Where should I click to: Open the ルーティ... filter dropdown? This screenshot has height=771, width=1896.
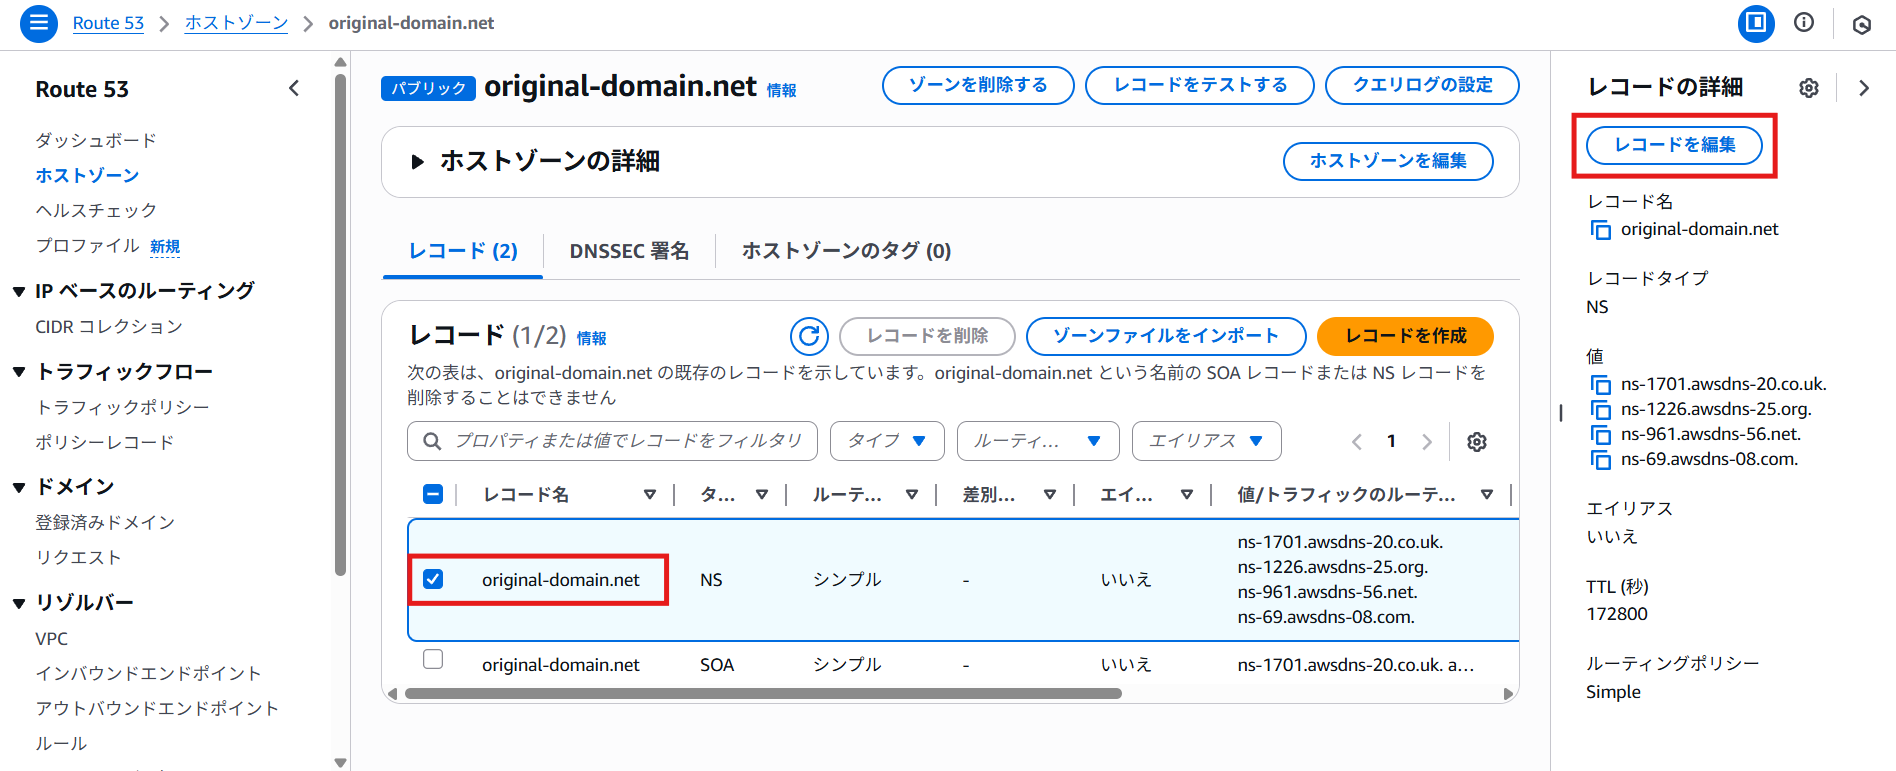1038,441
